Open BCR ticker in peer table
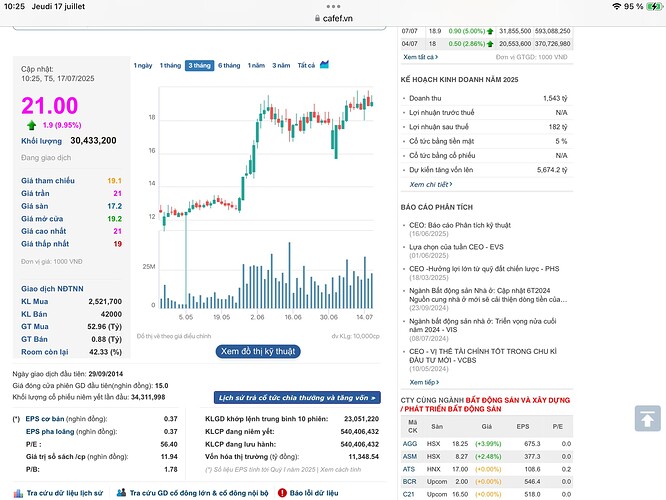666x500 pixels. pos(409,481)
